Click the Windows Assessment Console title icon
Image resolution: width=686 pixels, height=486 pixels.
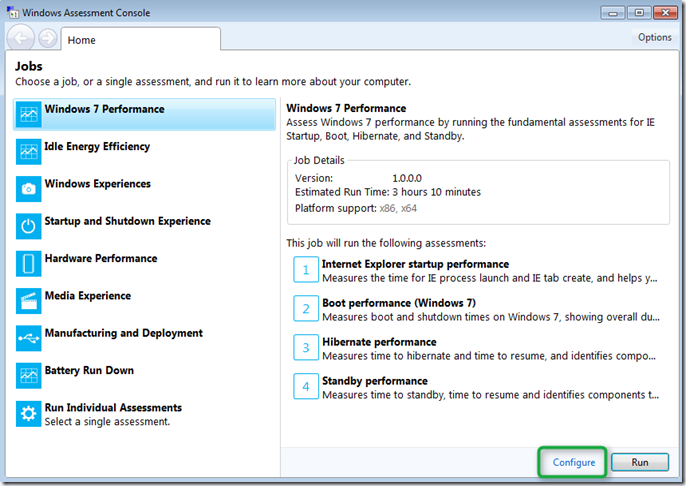click(x=13, y=12)
